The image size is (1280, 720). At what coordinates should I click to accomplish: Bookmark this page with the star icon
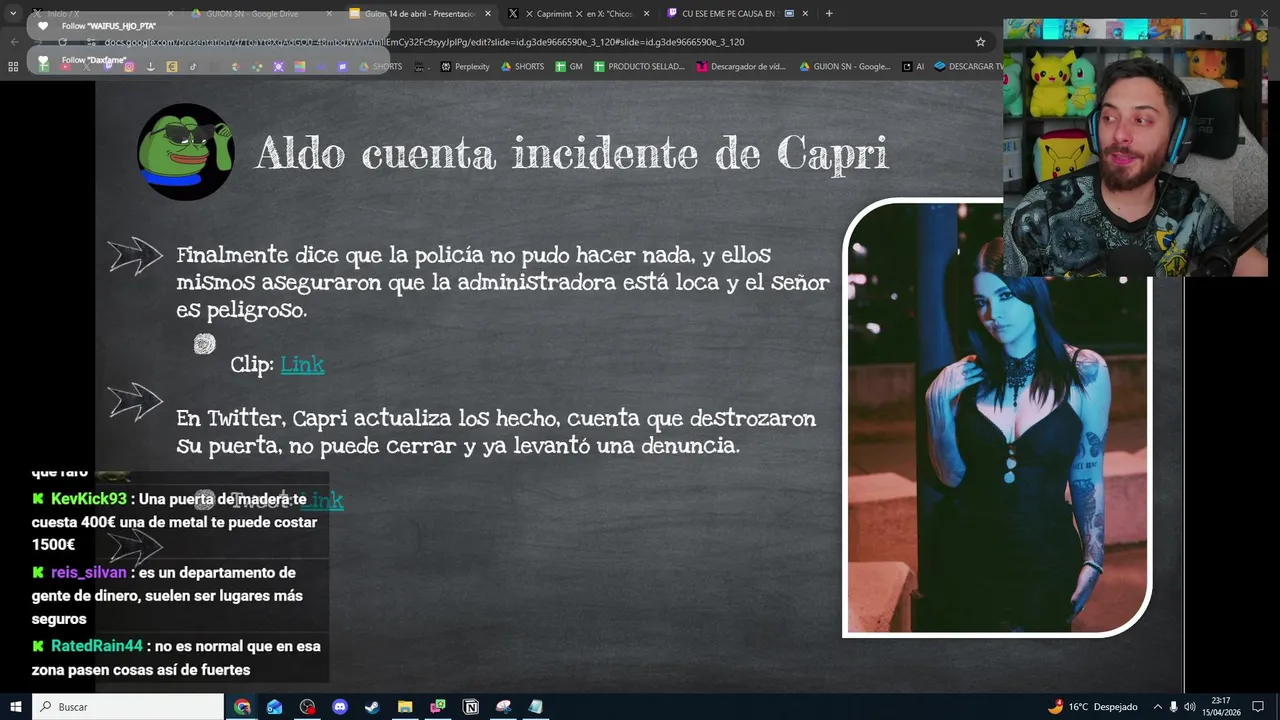pyautogui.click(x=980, y=42)
